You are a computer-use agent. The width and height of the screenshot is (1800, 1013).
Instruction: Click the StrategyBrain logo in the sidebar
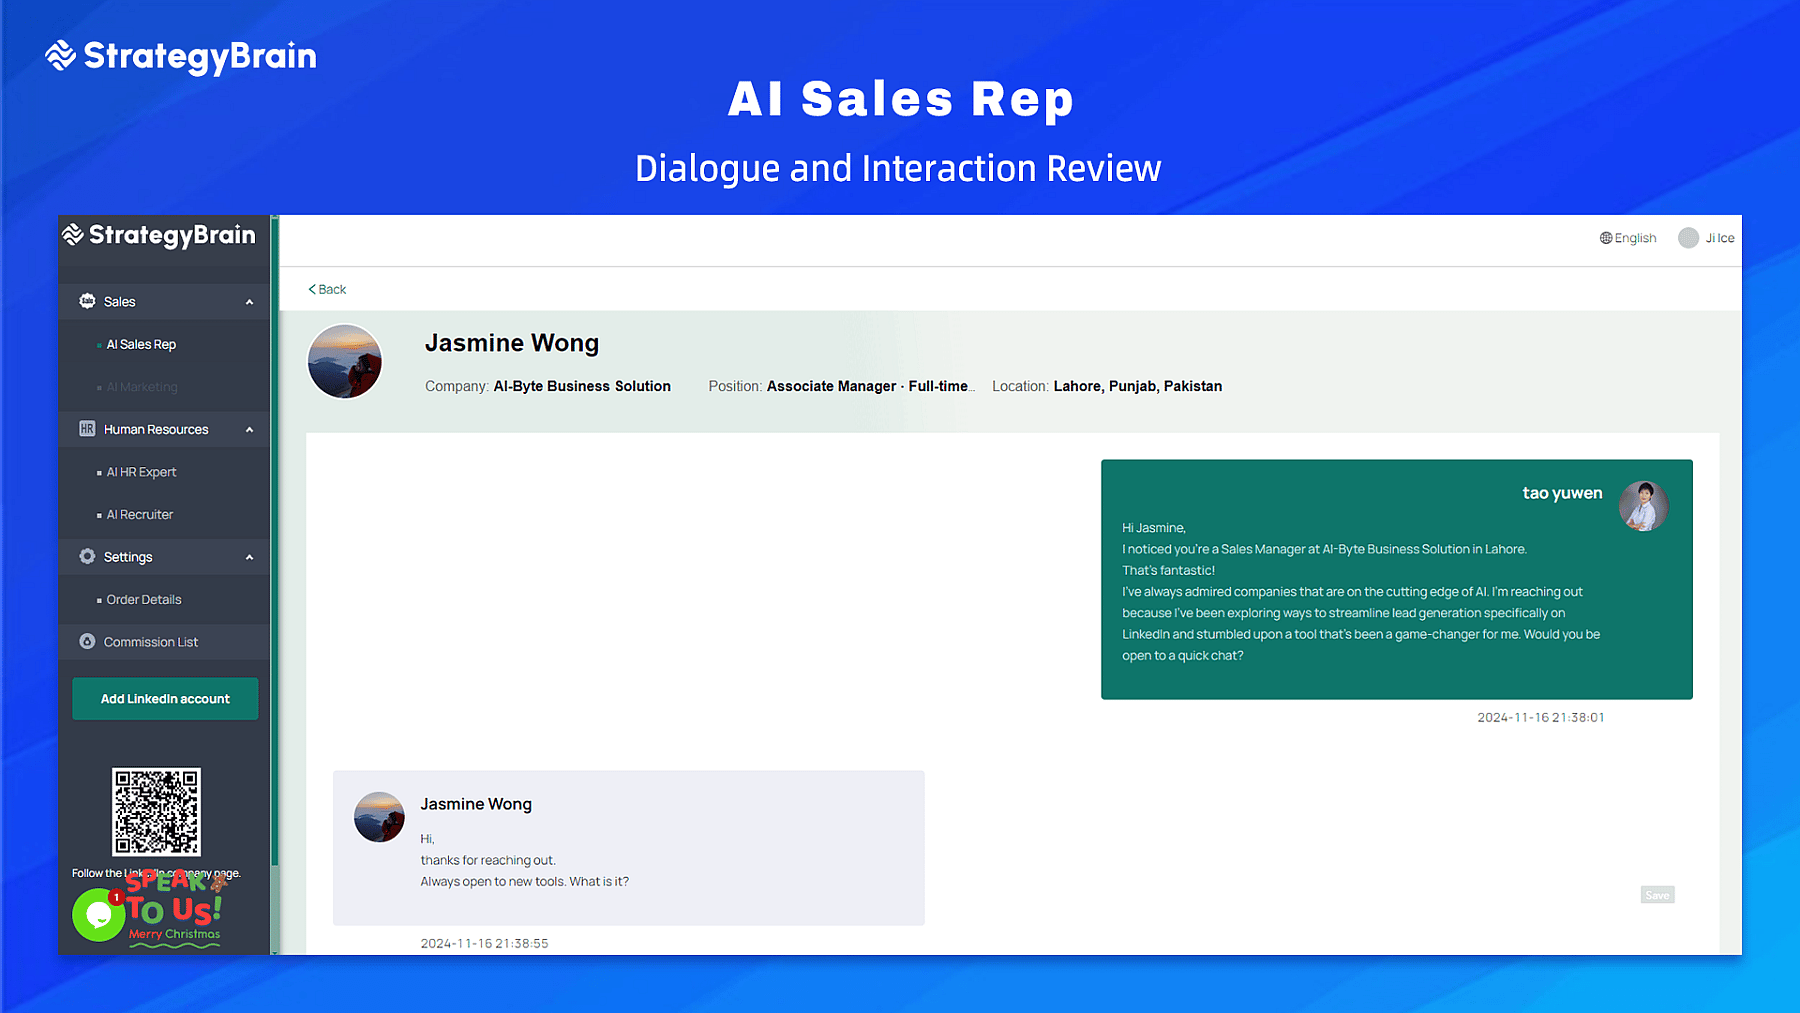click(163, 235)
